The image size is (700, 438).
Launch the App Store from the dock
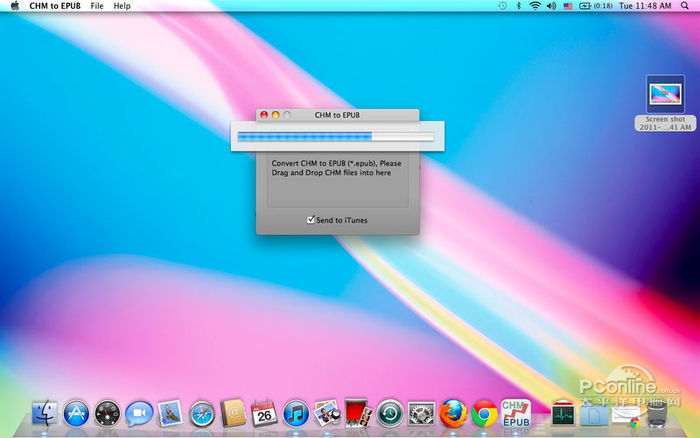(76, 413)
